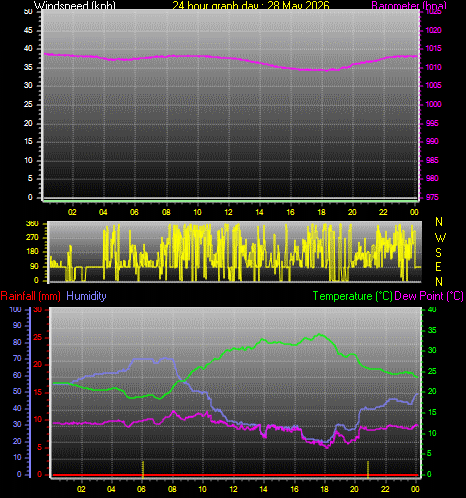Click 180 on the wind direction axis
The height and width of the screenshot is (498, 466).
(32, 252)
